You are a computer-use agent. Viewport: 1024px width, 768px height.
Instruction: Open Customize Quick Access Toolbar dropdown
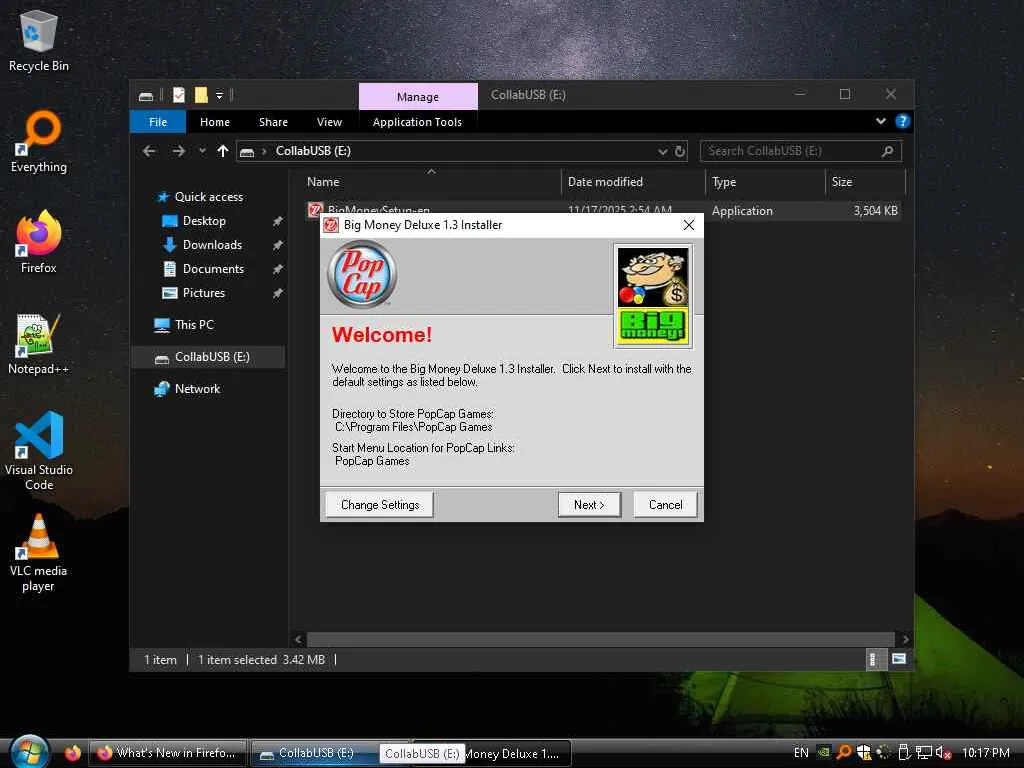pos(219,96)
